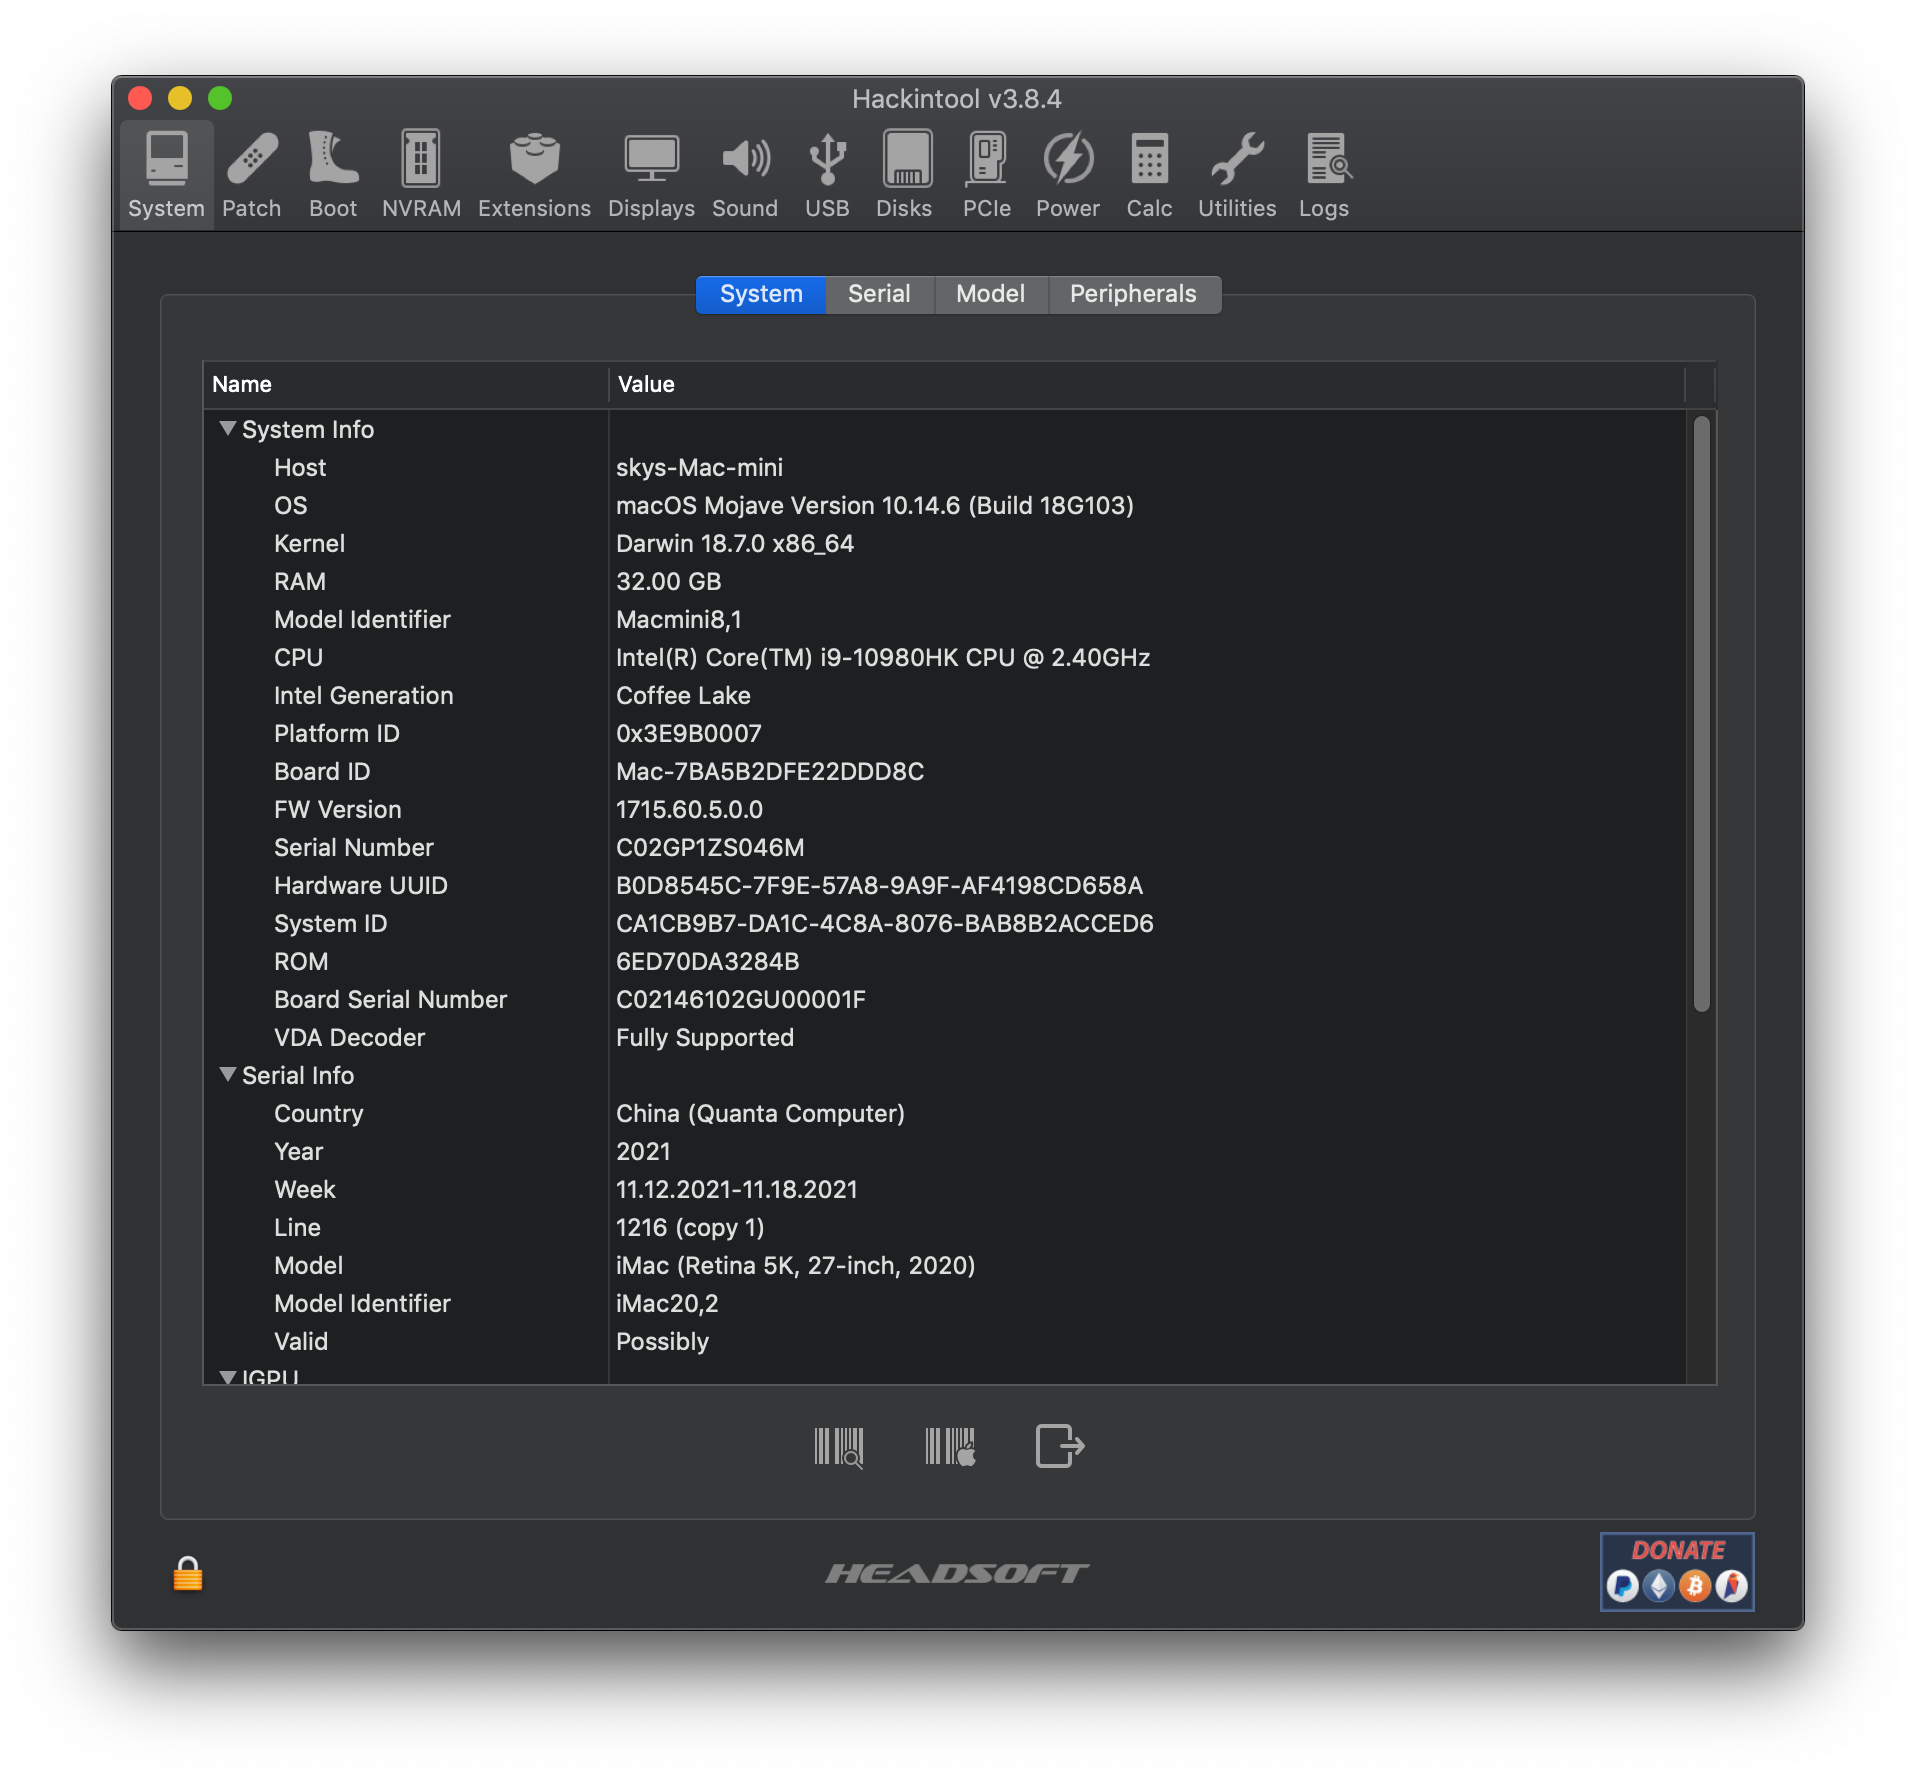Image resolution: width=1916 pixels, height=1778 pixels.
Task: Select the Intel Generation row
Action: pyautogui.click(x=945, y=696)
